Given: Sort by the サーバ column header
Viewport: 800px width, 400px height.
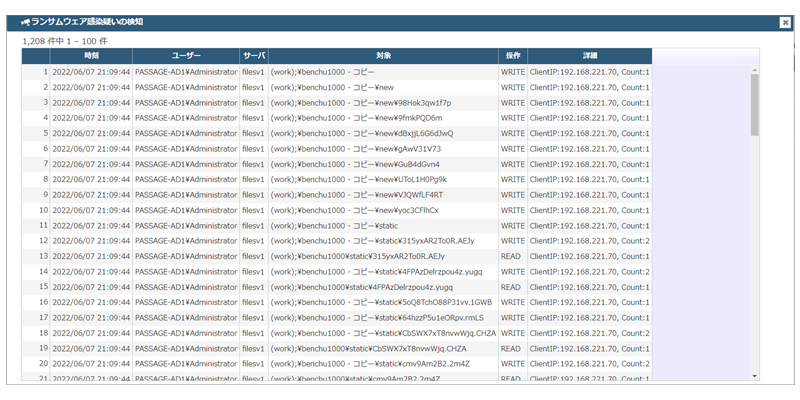Looking at the screenshot, I should tap(254, 56).
